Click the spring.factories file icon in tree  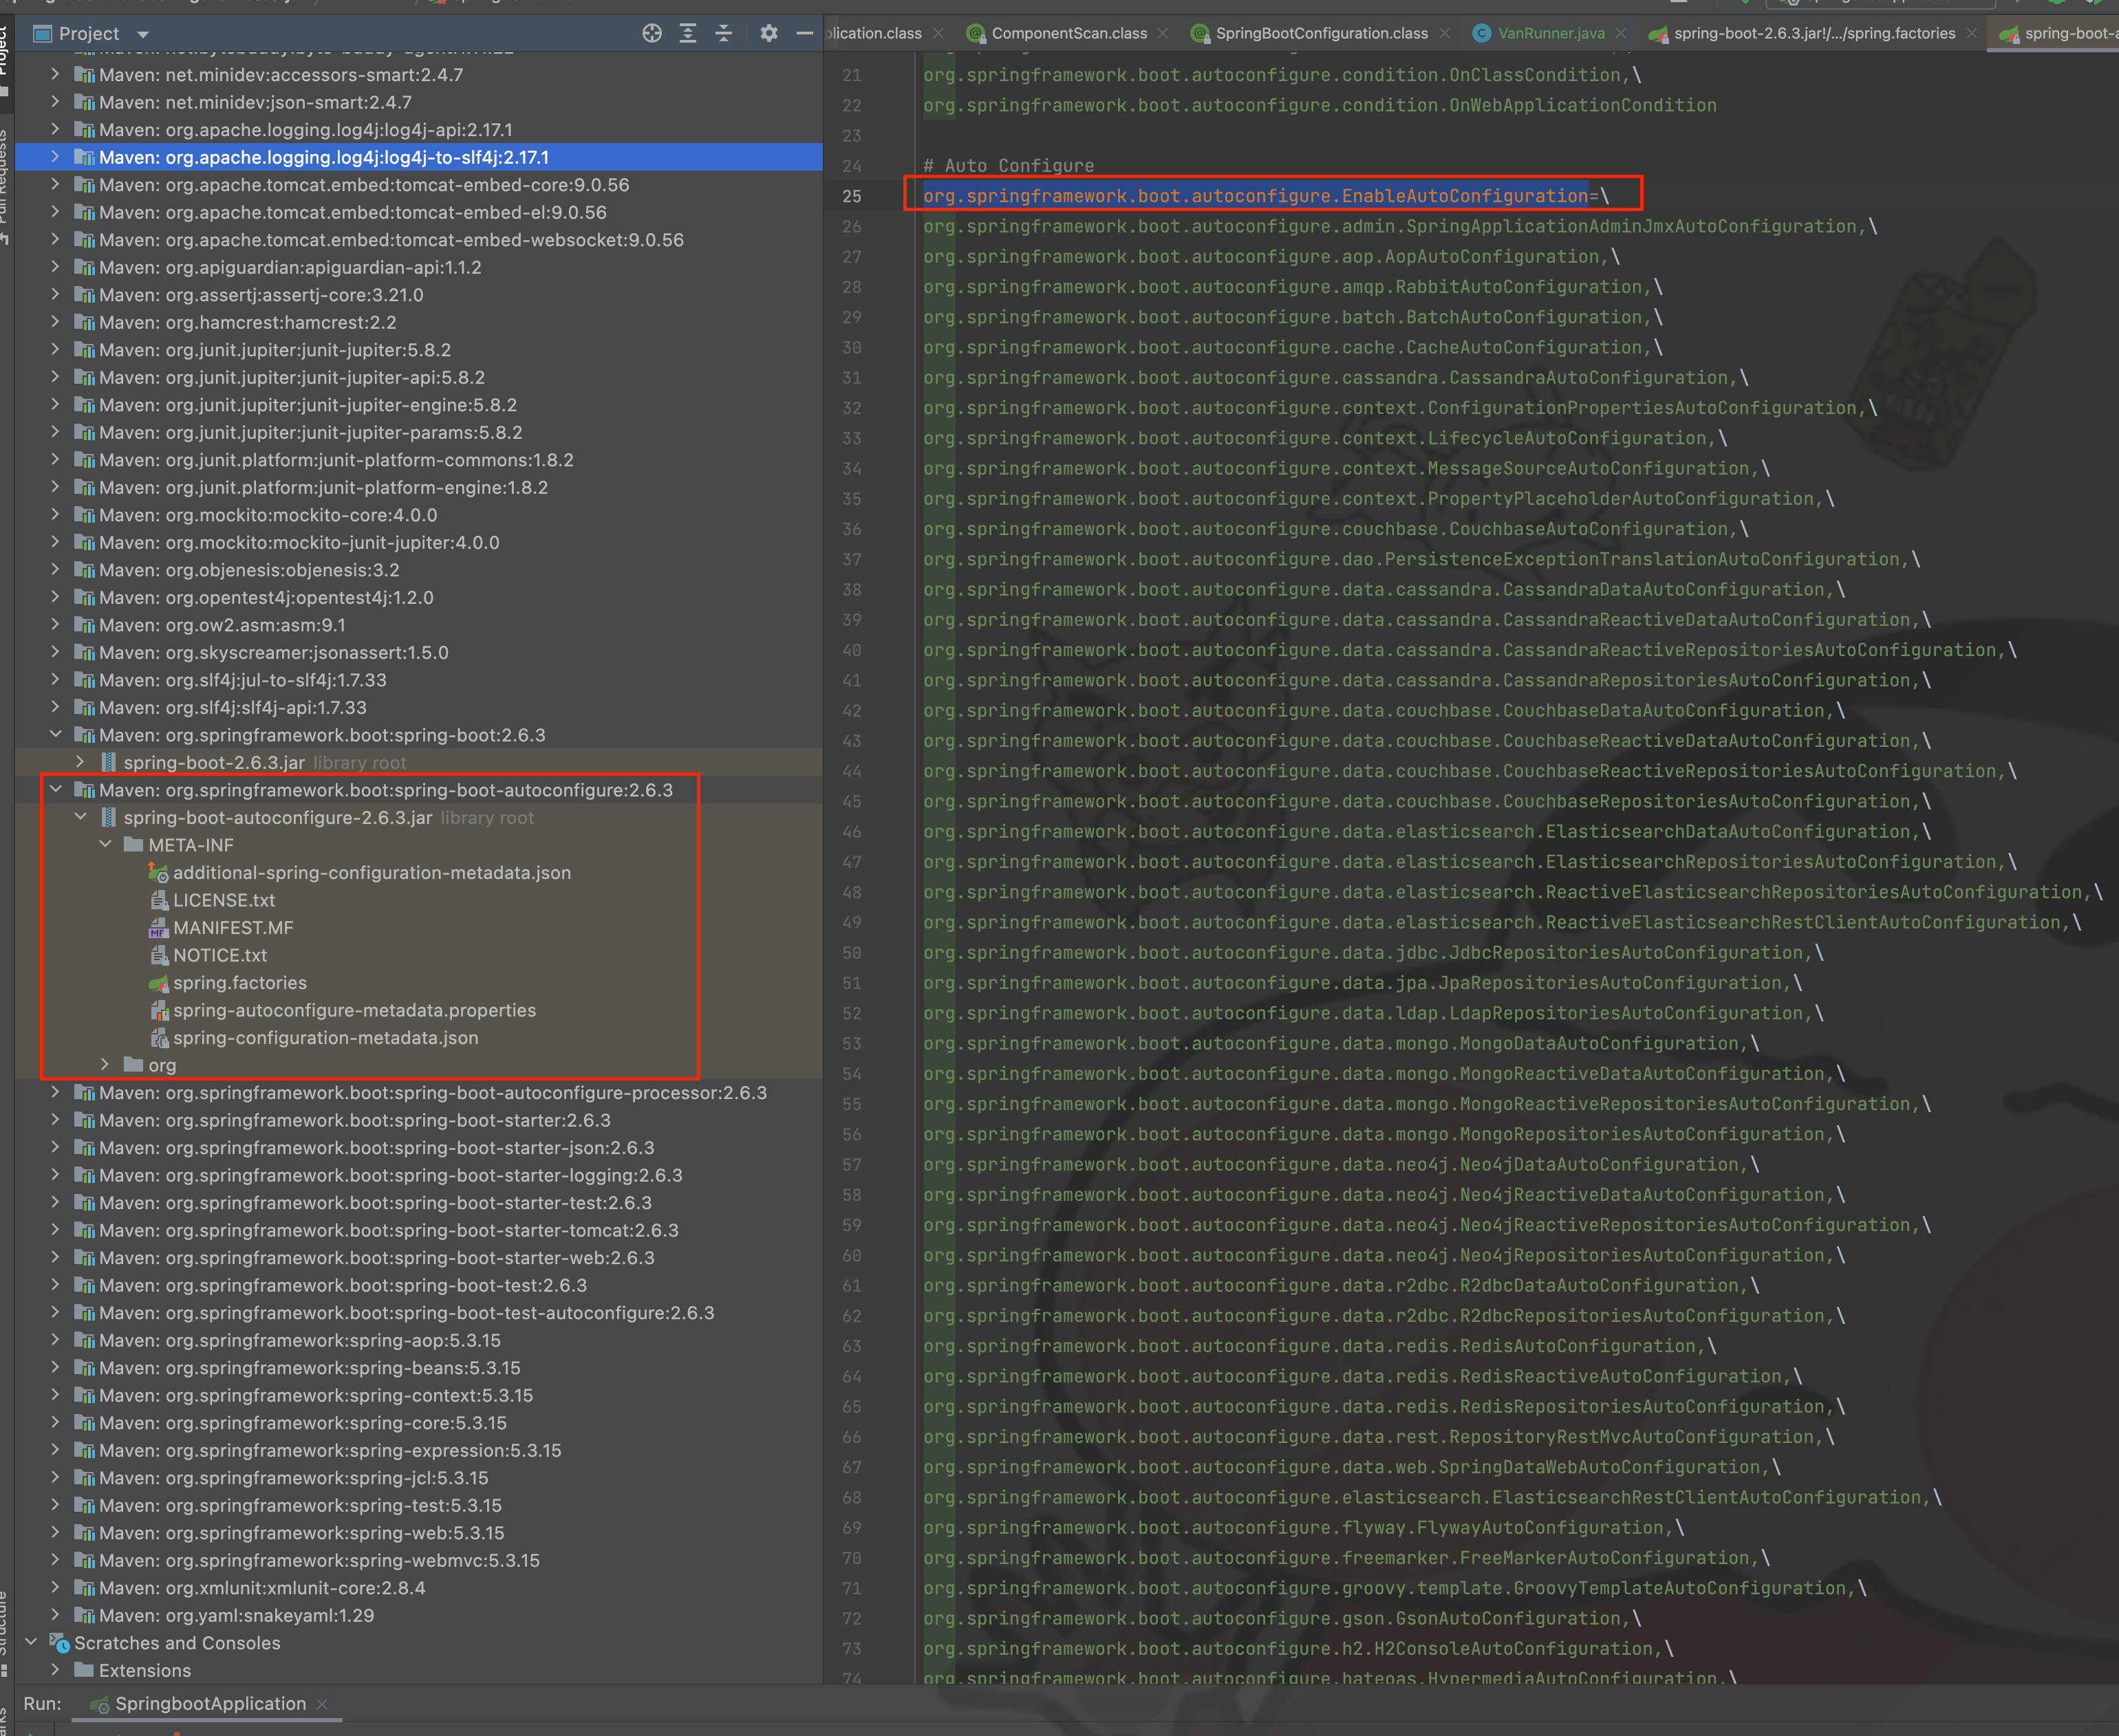pyautogui.click(x=158, y=983)
